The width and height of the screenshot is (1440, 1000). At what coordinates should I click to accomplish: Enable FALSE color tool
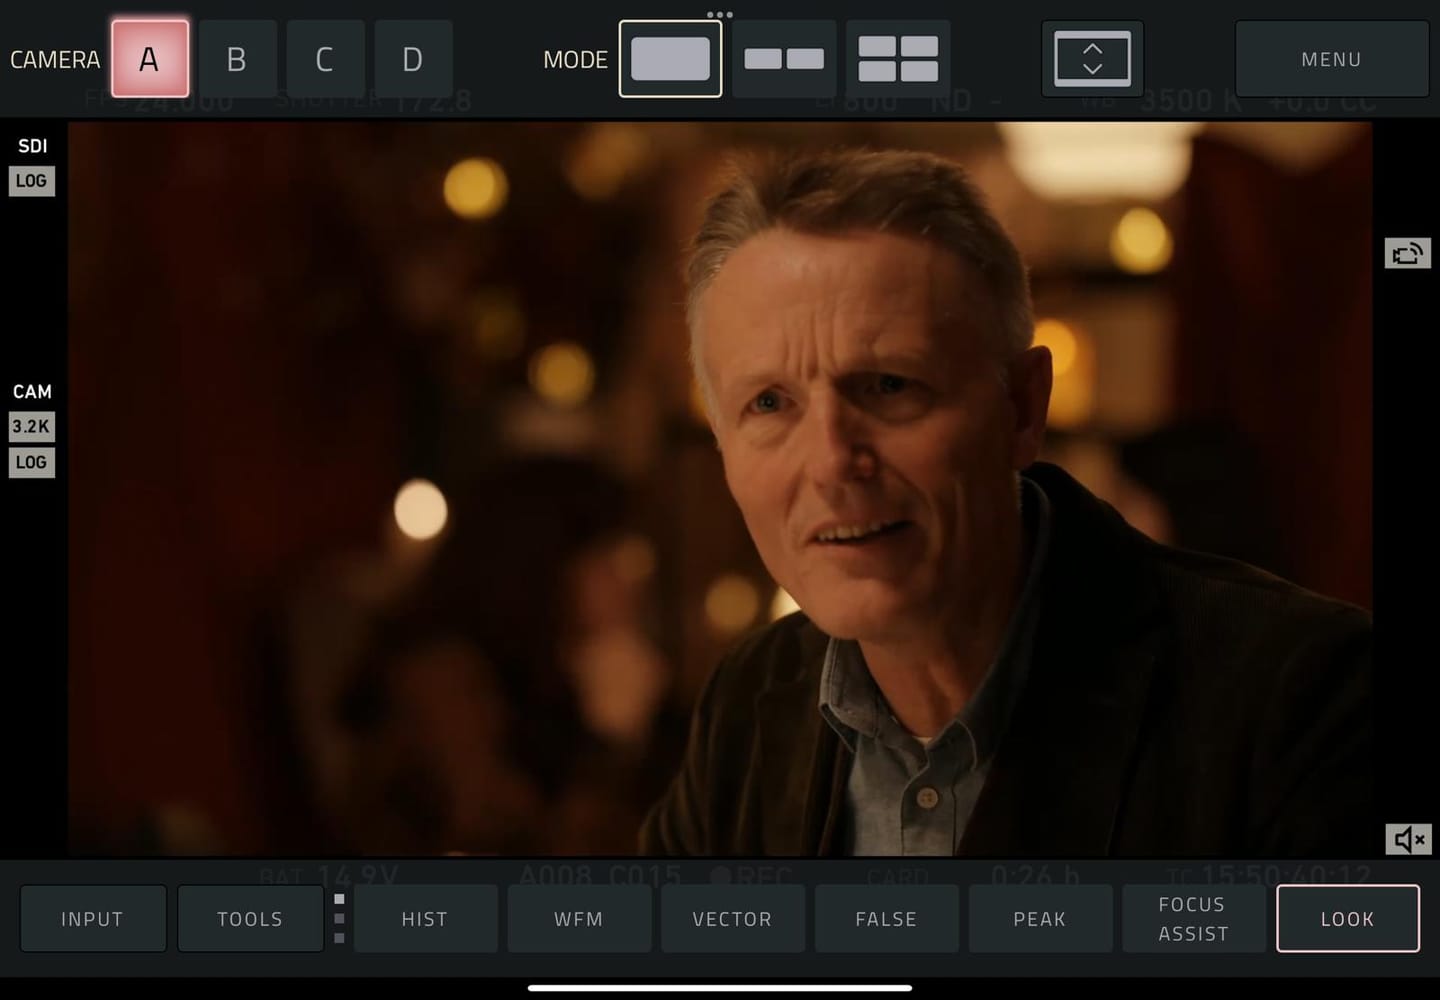point(886,918)
